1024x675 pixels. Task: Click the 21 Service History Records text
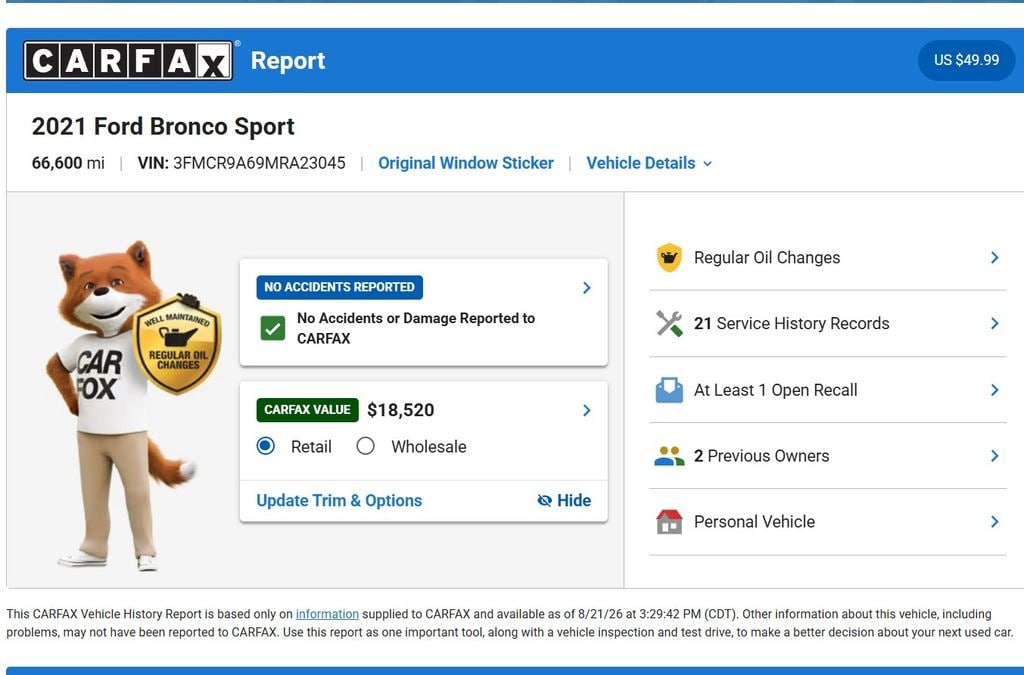pos(792,324)
